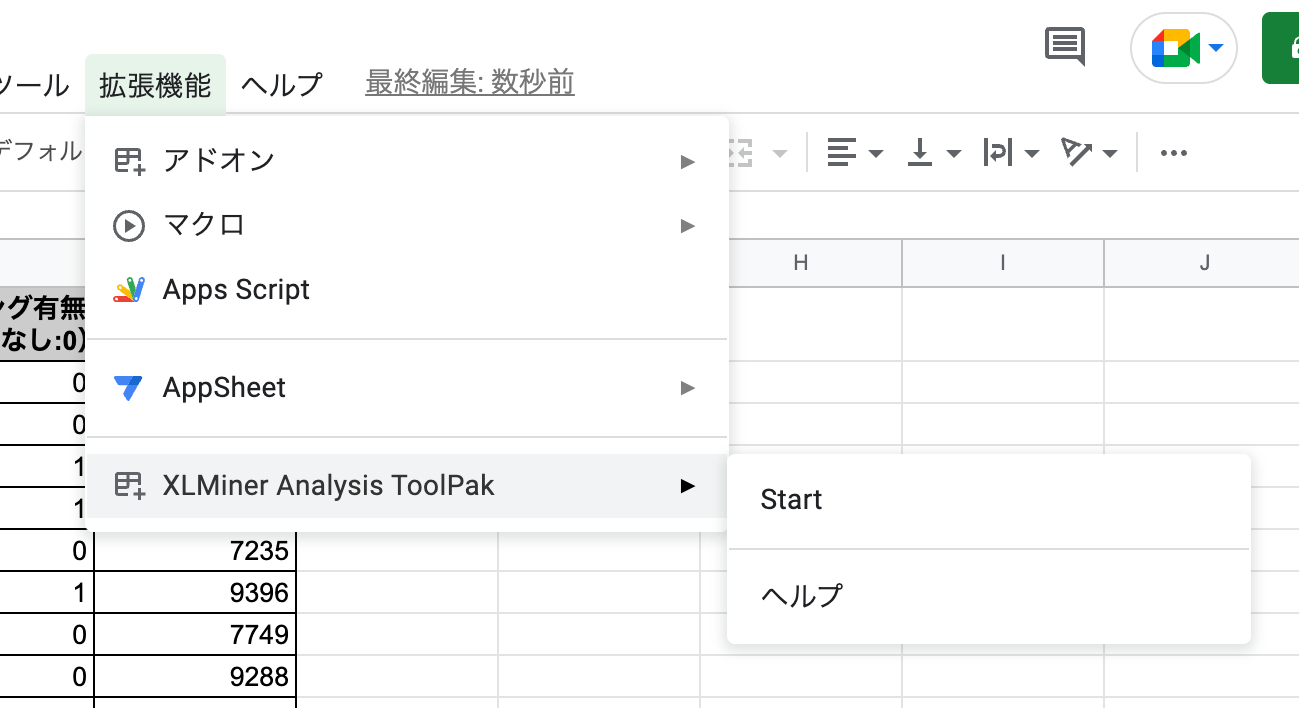Expand arrow beside マクロ
1299x708 pixels.
687,226
